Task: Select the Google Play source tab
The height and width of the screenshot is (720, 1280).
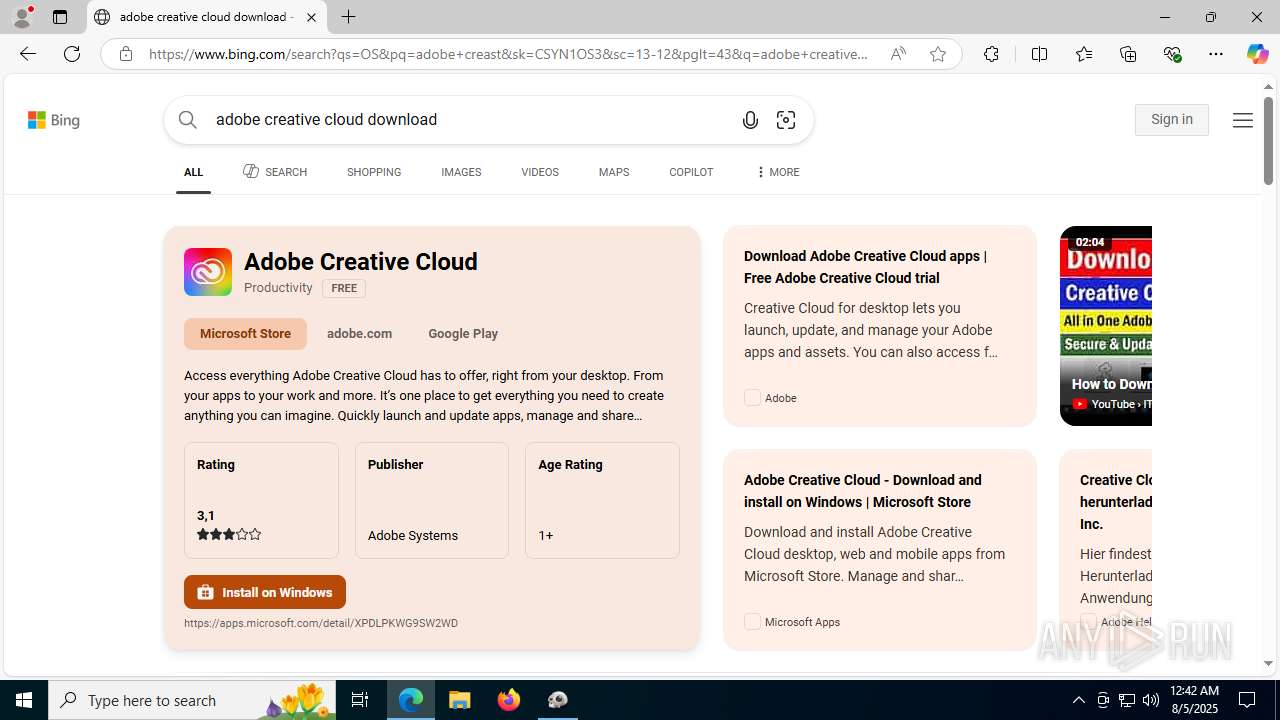Action: click(x=463, y=334)
